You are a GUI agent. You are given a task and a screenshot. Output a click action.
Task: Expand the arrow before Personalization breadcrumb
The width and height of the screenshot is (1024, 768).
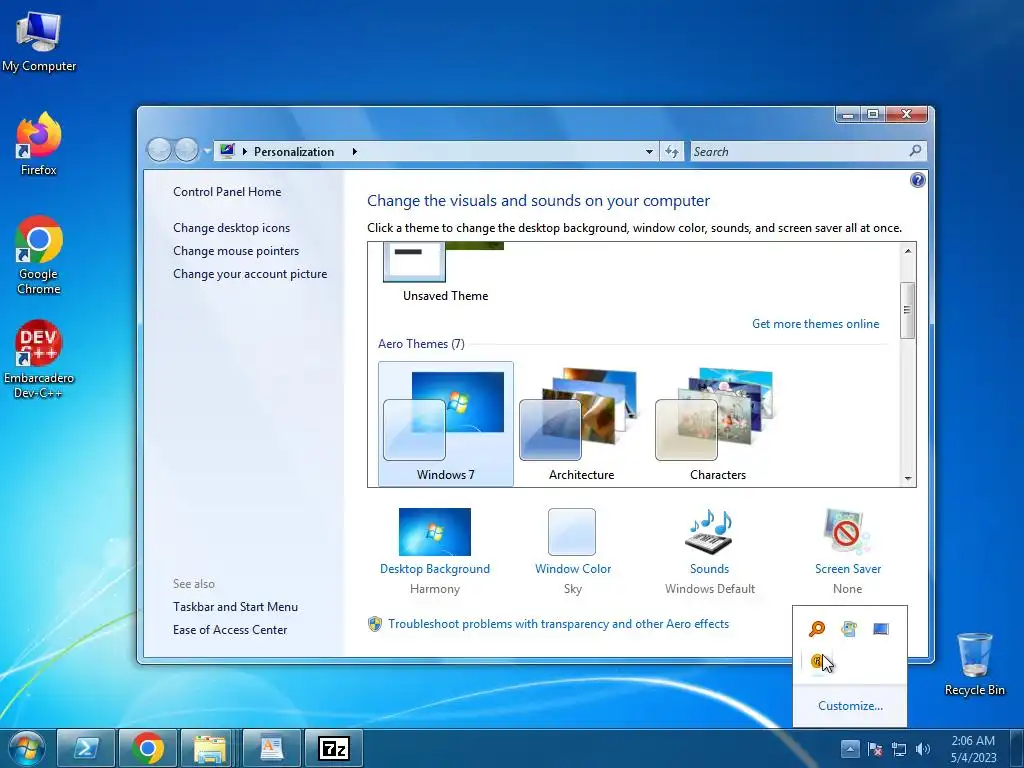(x=244, y=152)
